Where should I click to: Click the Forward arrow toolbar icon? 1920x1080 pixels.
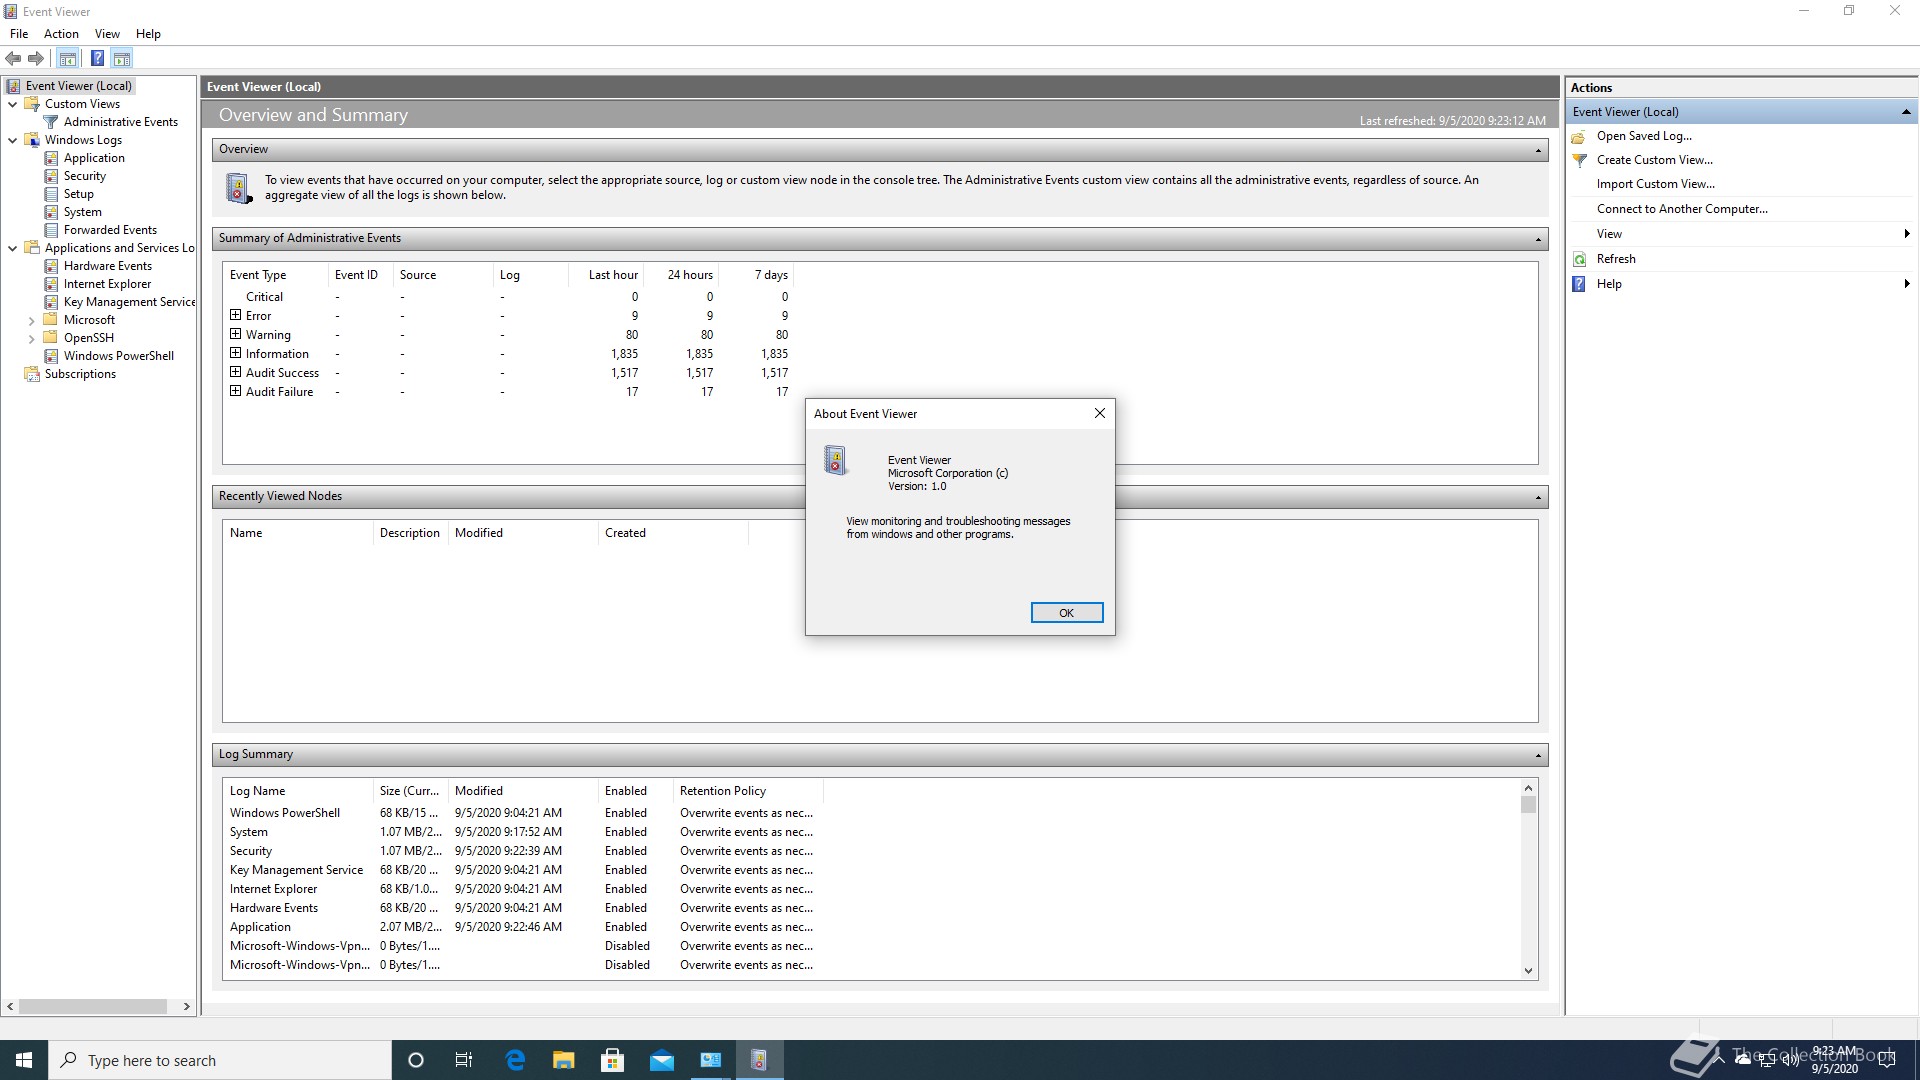point(36,58)
